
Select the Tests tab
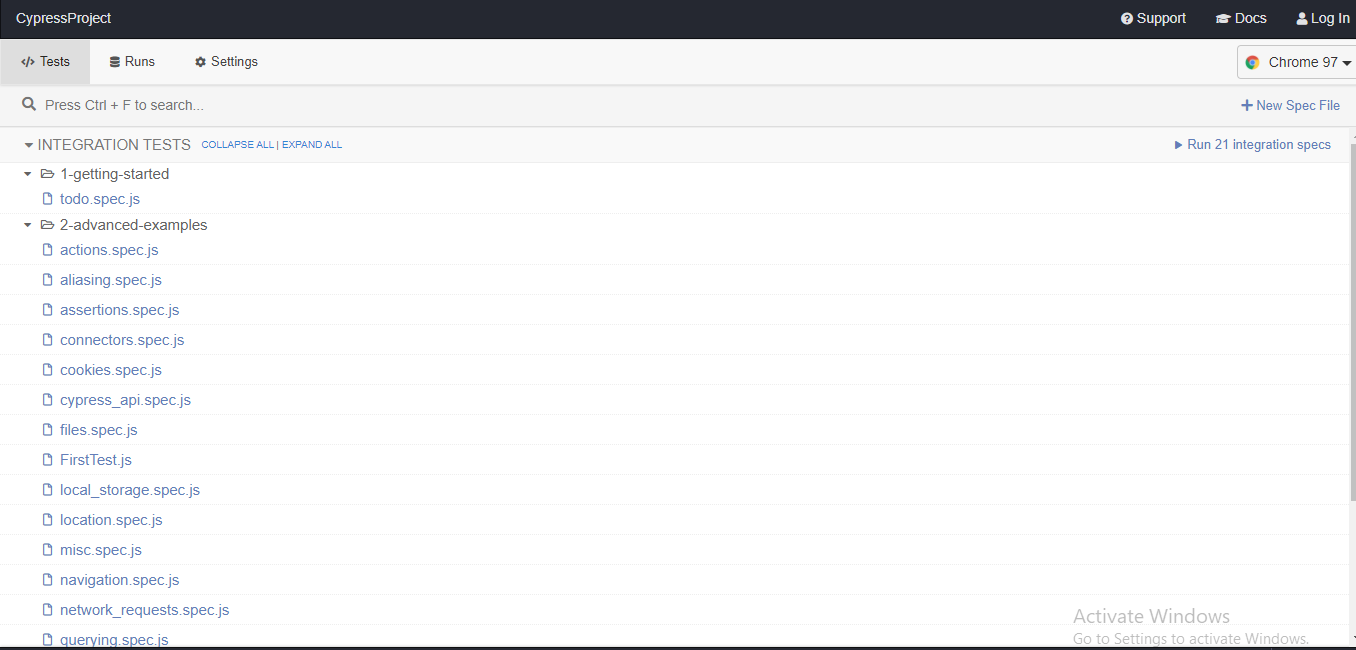coord(45,62)
